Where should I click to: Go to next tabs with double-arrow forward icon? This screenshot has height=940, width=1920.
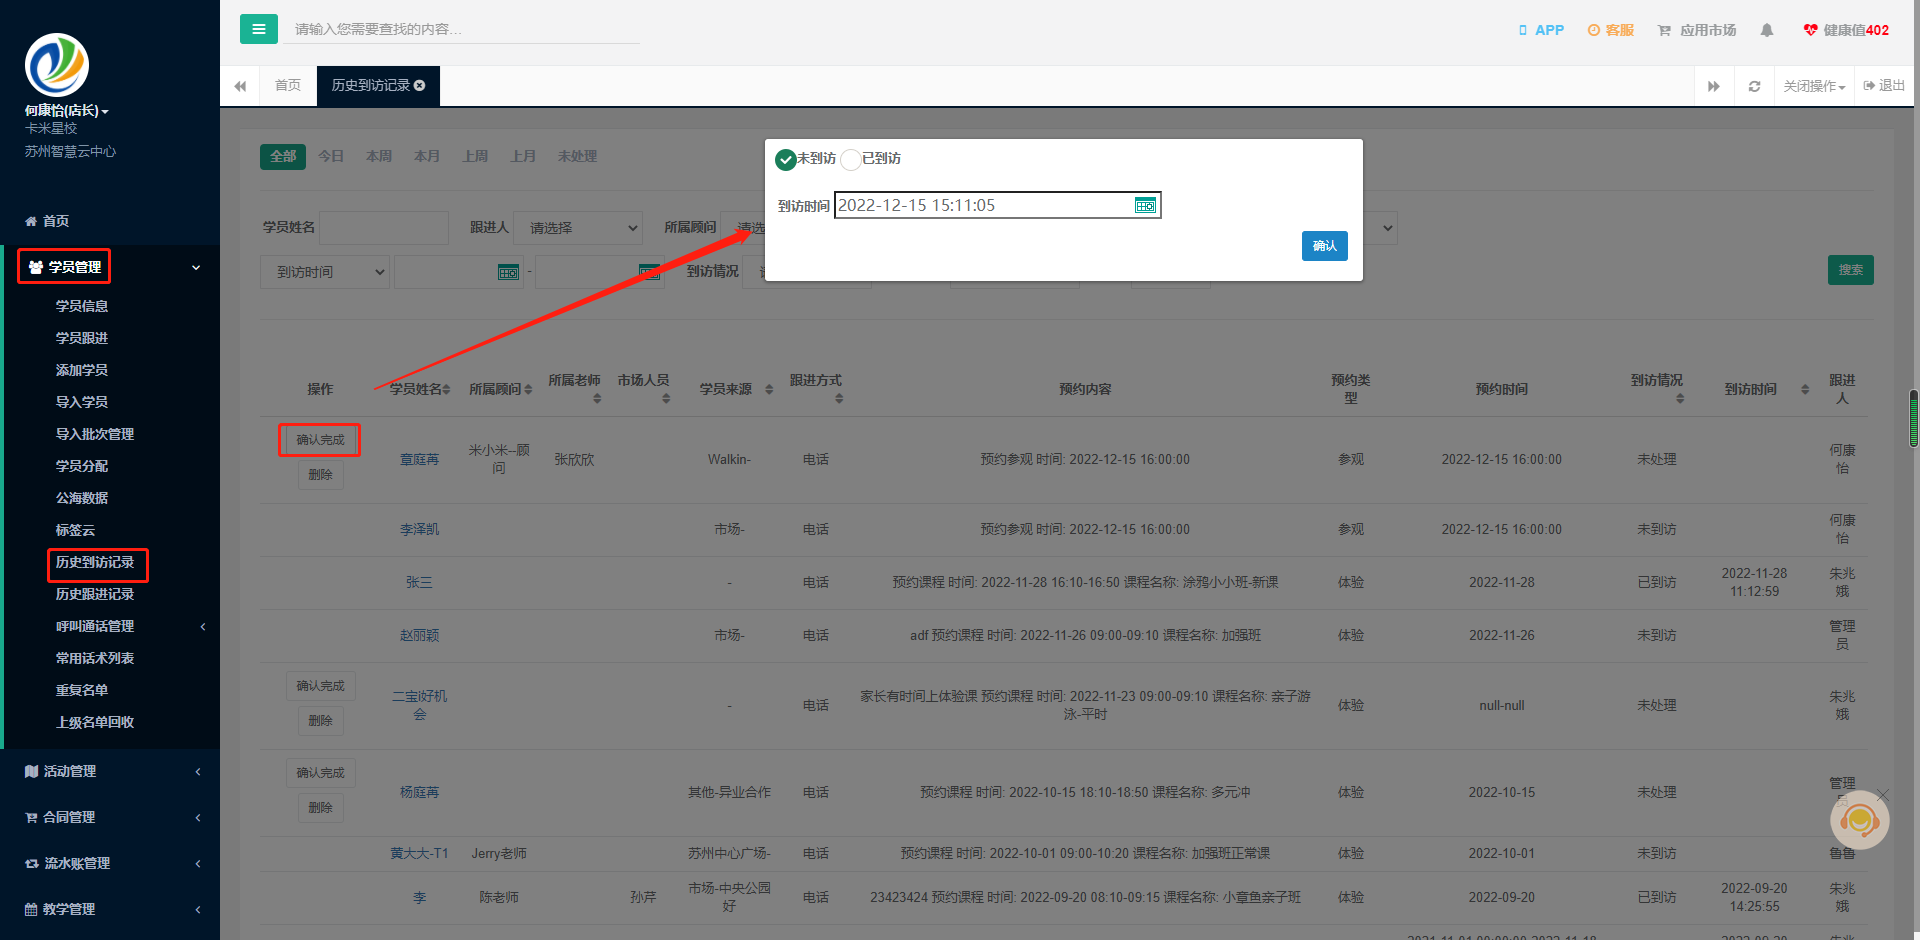1714,86
